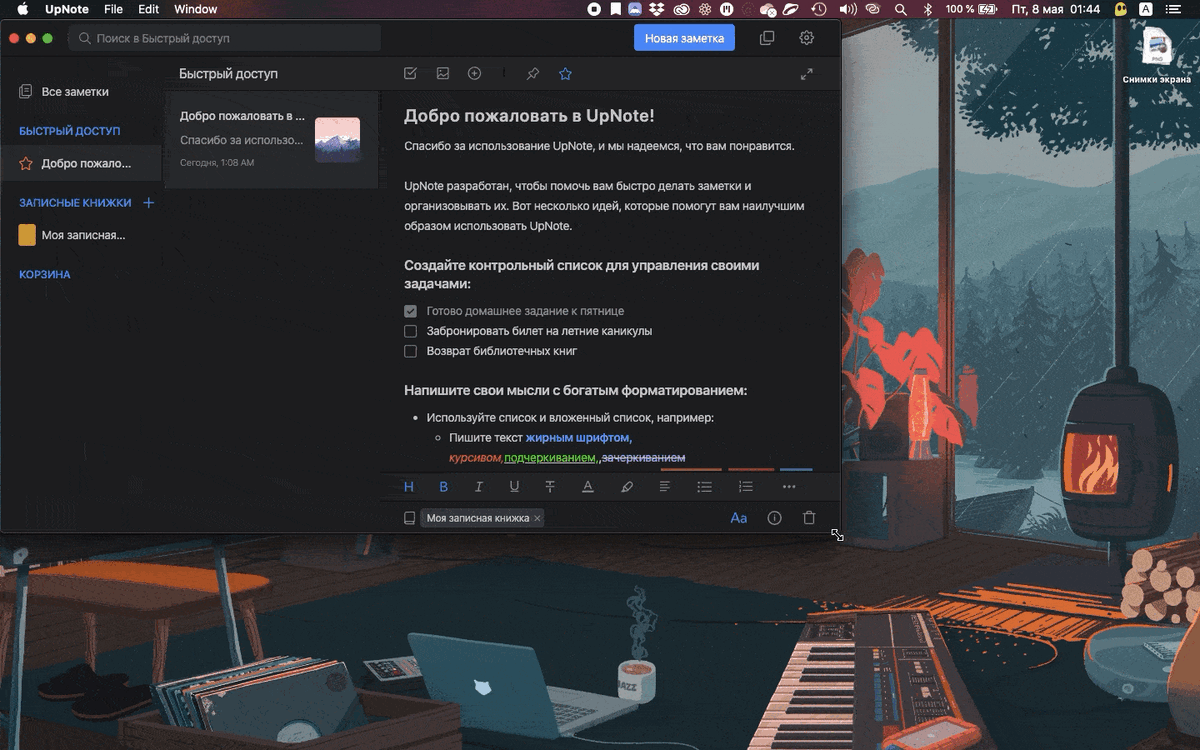Open volume control in menu bar
The image size is (1200, 750).
tap(848, 9)
